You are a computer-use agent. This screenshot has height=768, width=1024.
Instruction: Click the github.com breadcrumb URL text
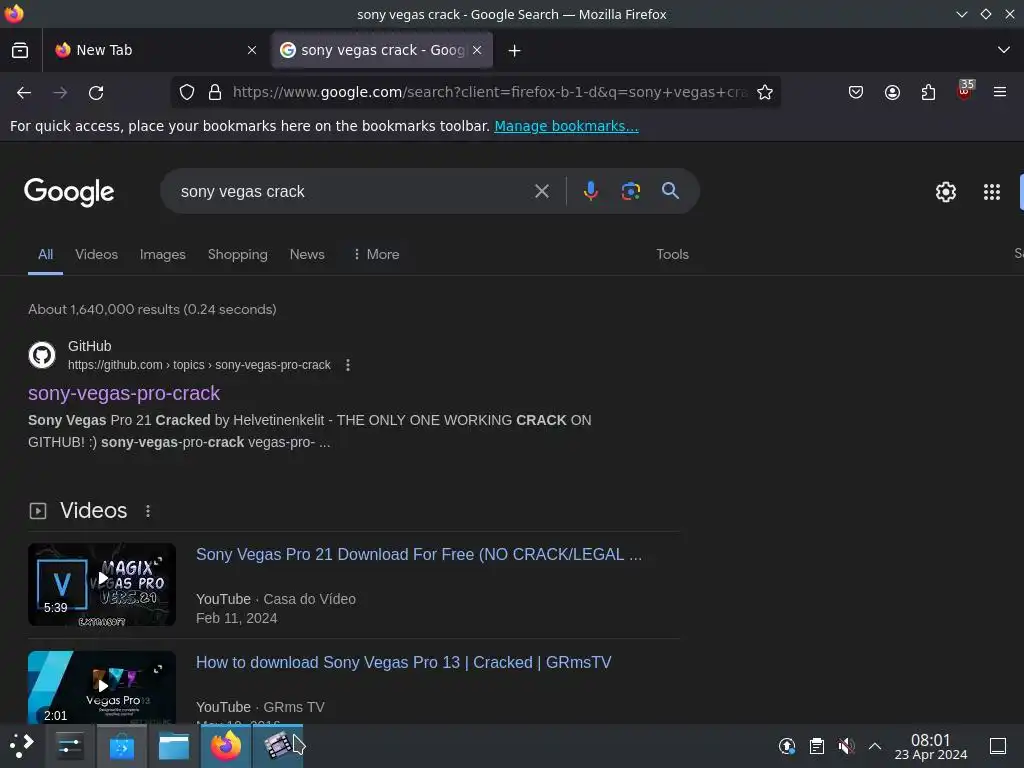199,365
